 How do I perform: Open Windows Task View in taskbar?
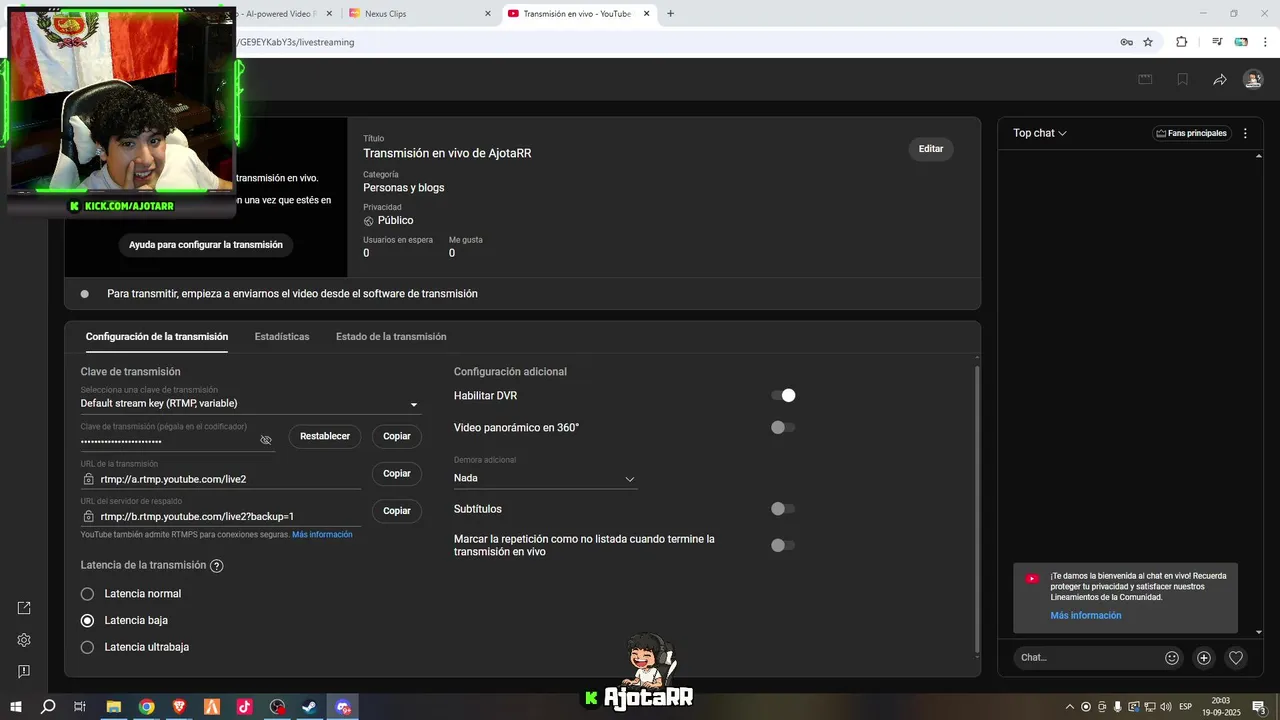click(x=80, y=707)
